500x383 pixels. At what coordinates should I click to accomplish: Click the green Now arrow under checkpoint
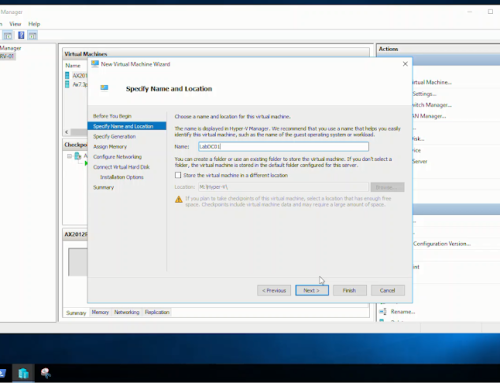pyautogui.click(x=86, y=163)
